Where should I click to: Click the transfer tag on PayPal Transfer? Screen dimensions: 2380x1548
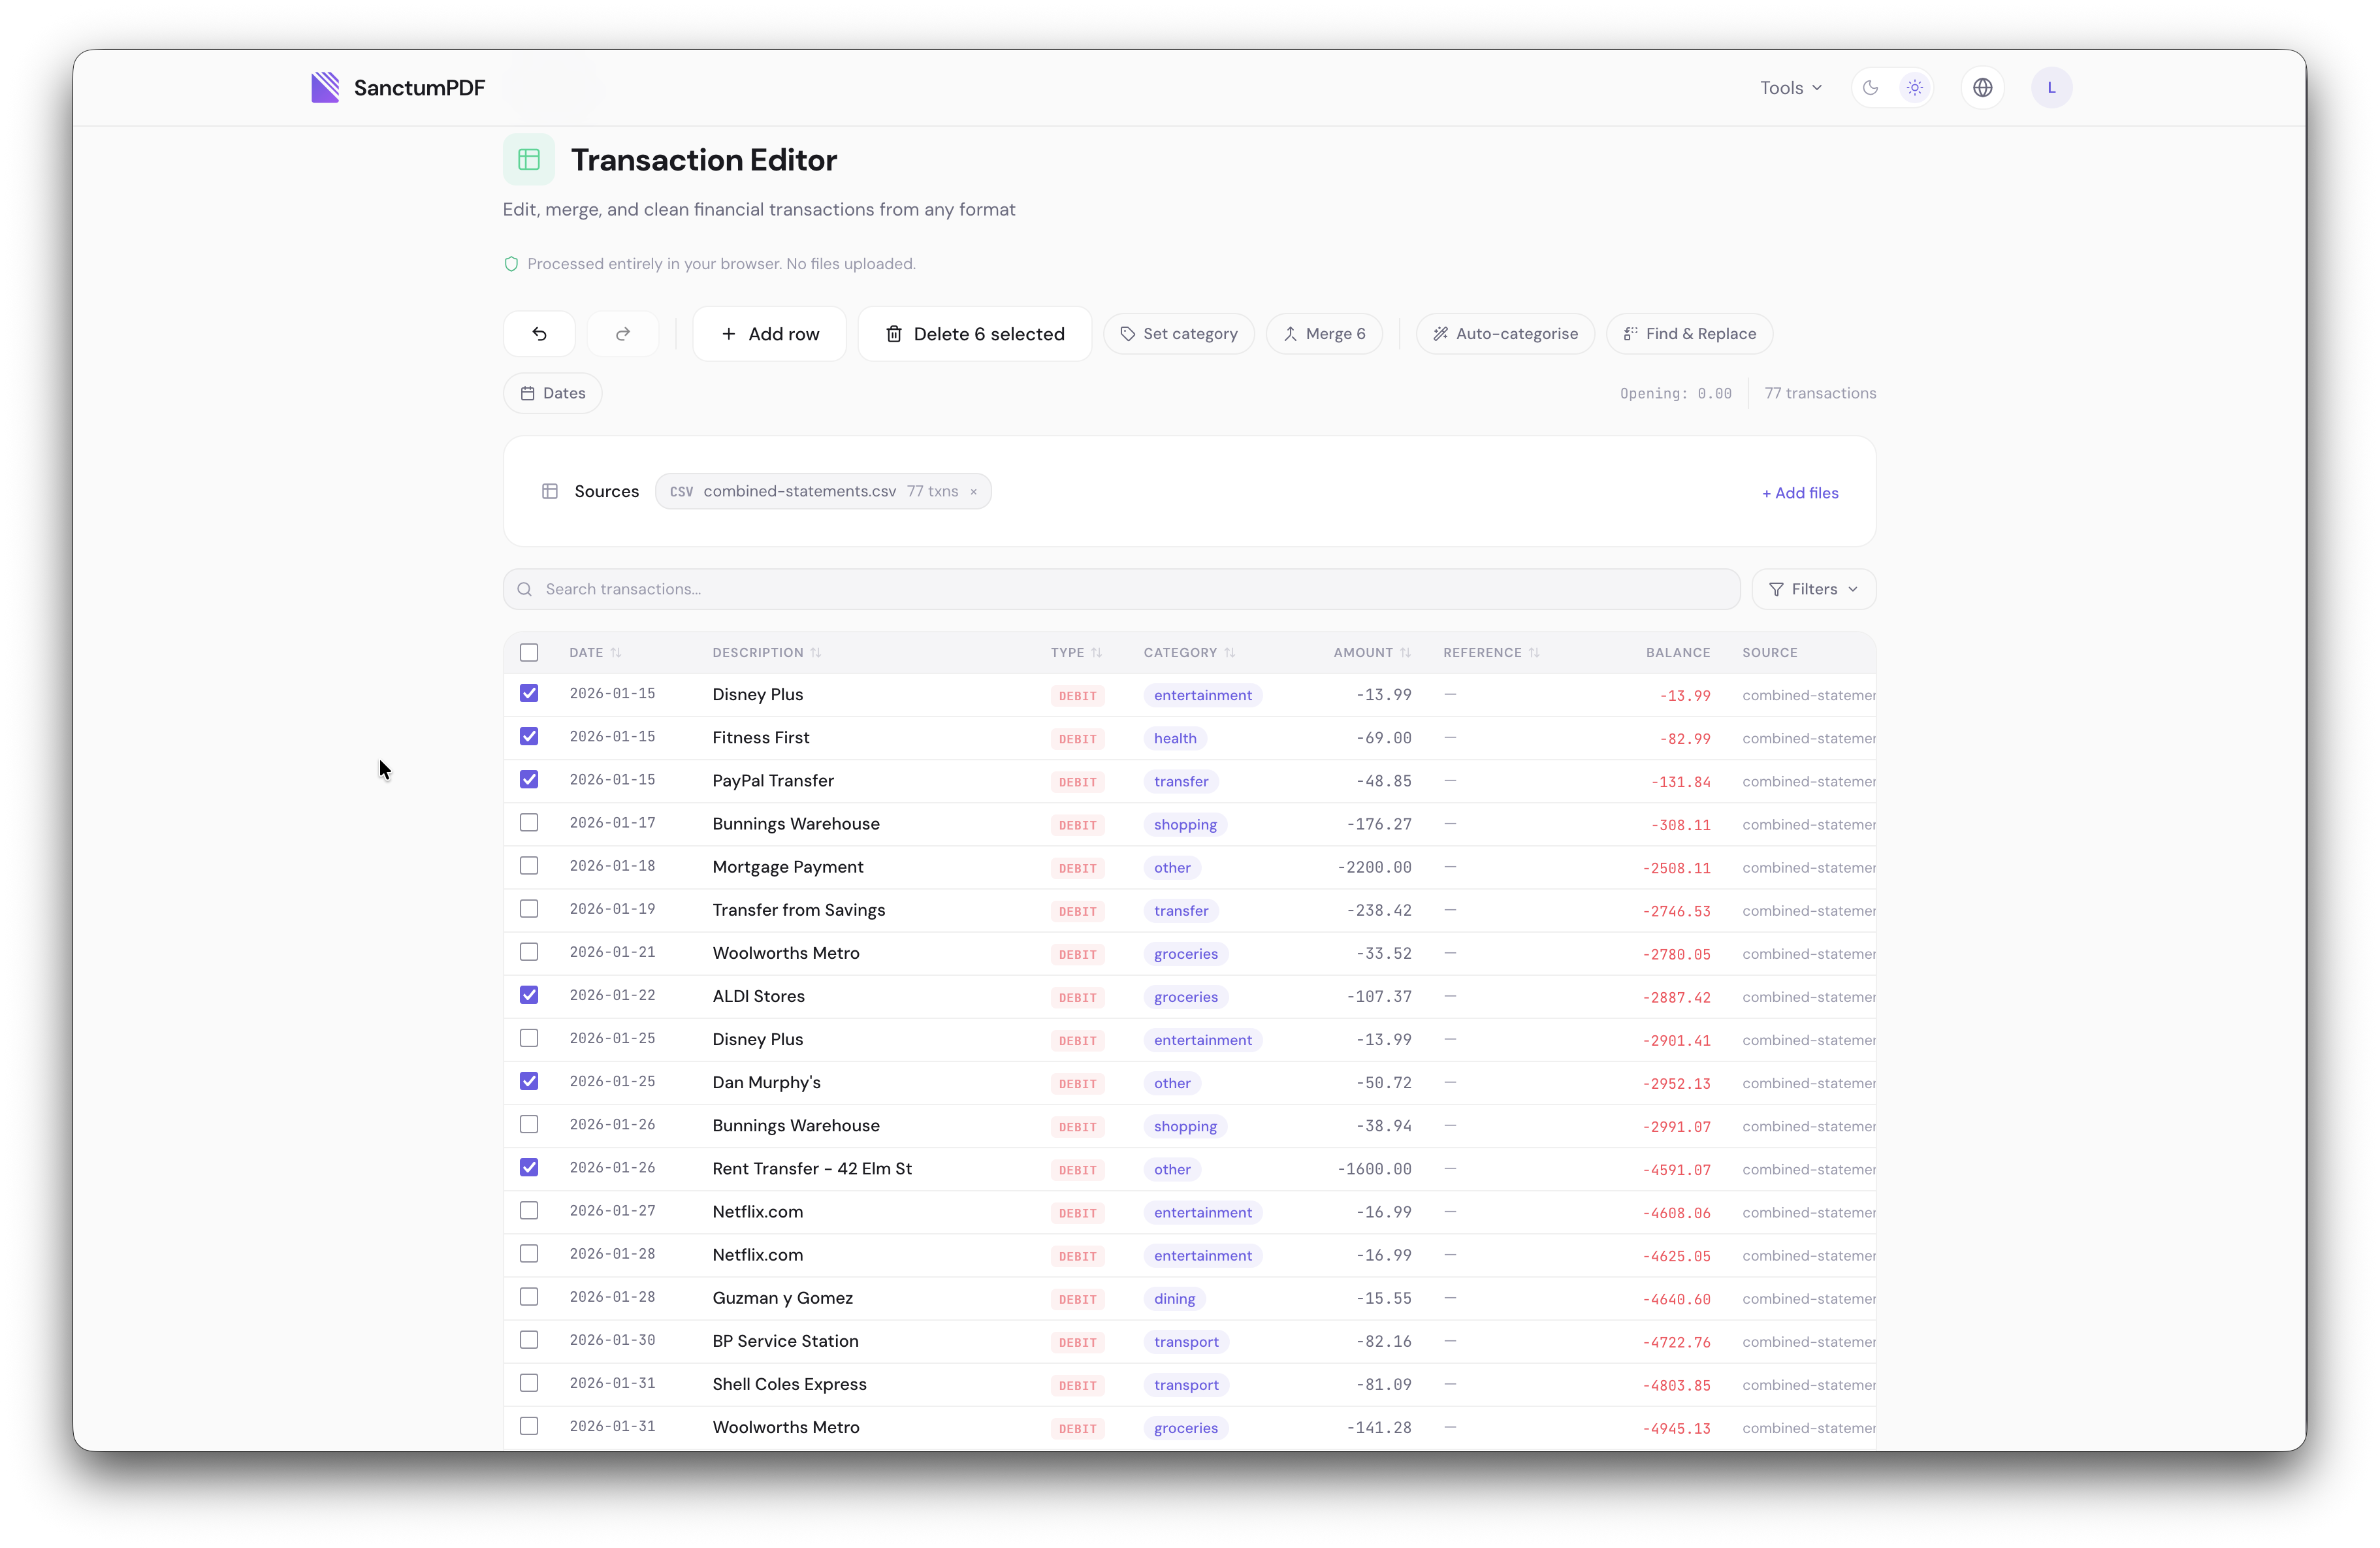[x=1181, y=782]
